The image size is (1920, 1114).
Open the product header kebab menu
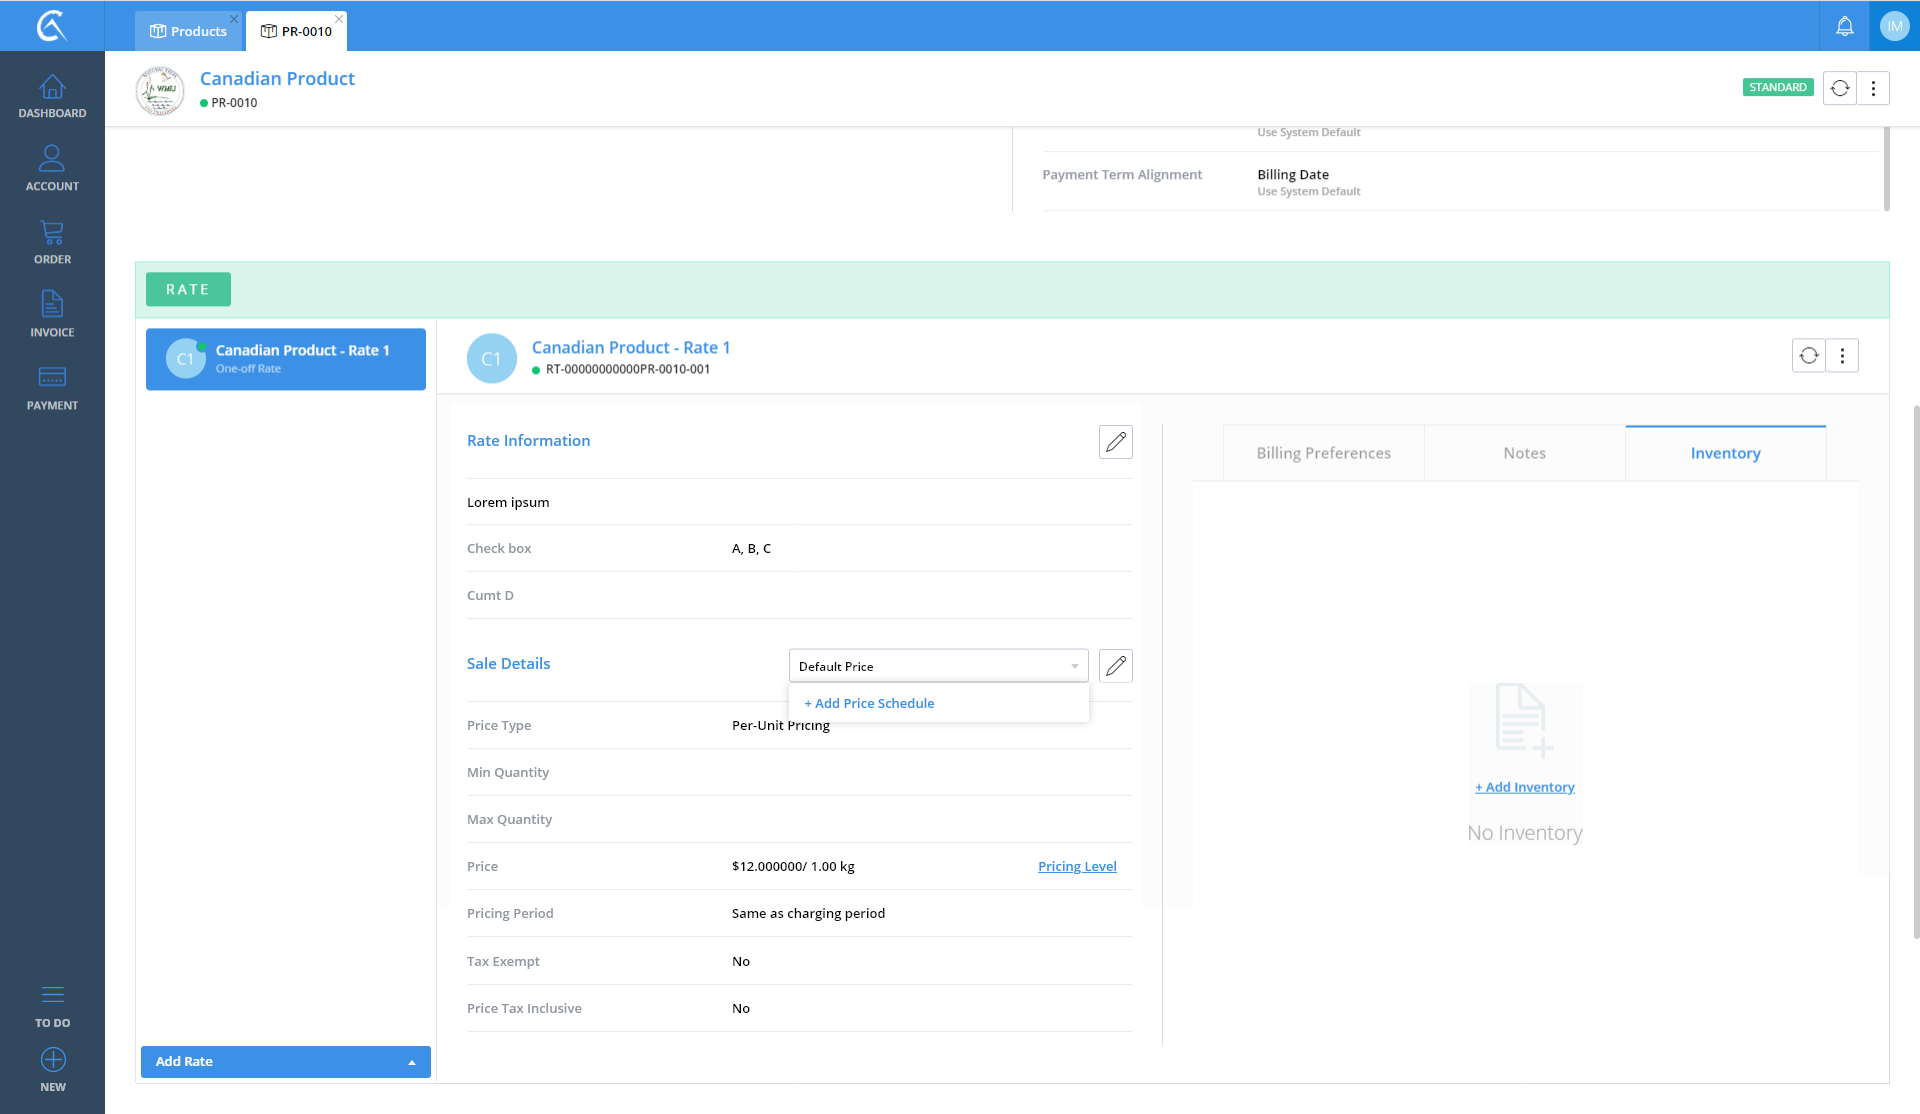[1873, 88]
